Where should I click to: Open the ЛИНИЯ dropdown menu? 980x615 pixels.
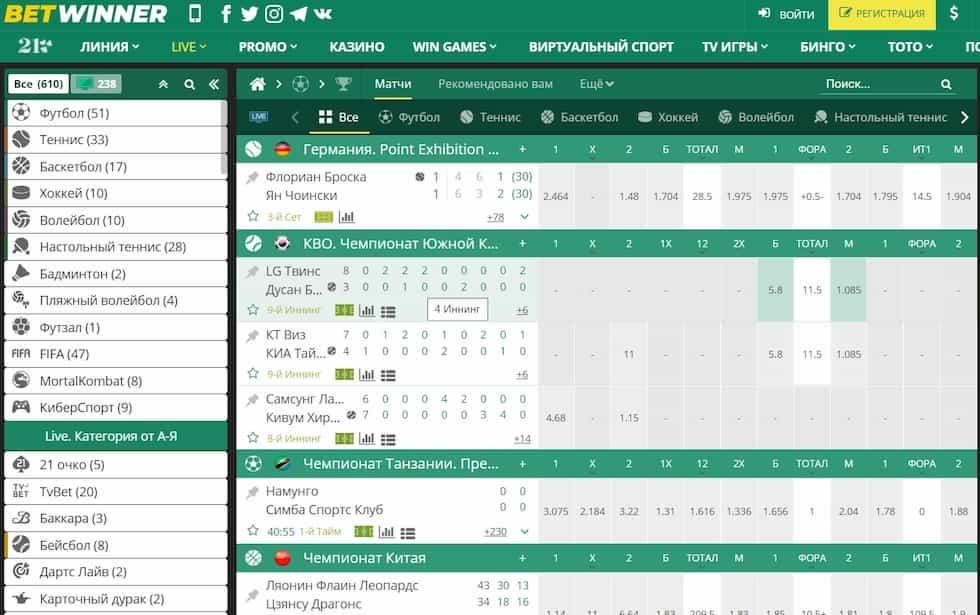pos(109,46)
